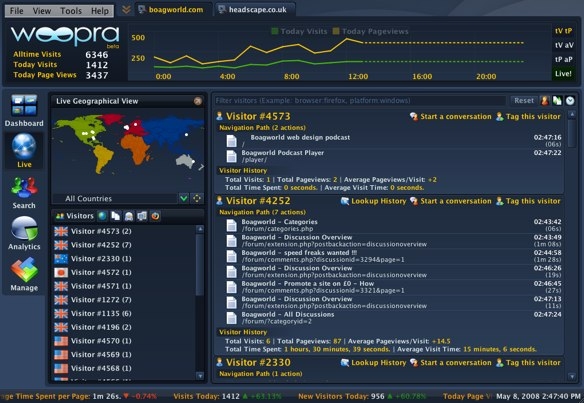Viewport: 584px width, 403px height.
Task: Open the All Countries dropdown arrow
Action: (x=184, y=199)
